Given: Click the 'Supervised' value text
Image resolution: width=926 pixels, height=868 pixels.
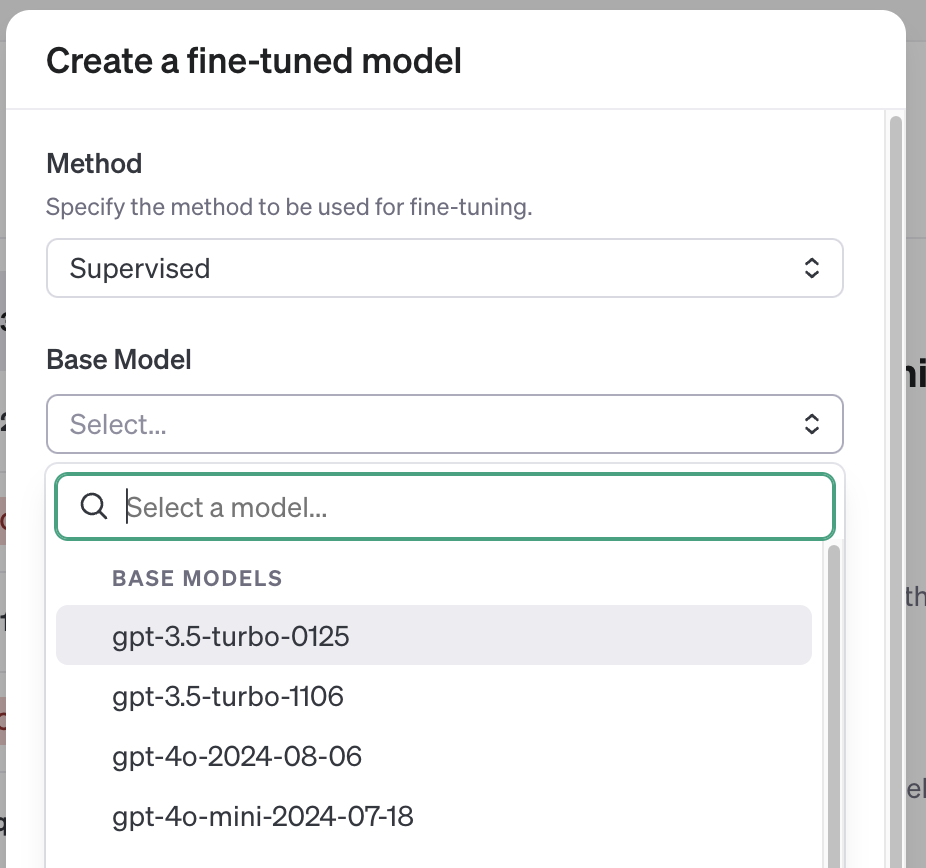Looking at the screenshot, I should tap(140, 268).
